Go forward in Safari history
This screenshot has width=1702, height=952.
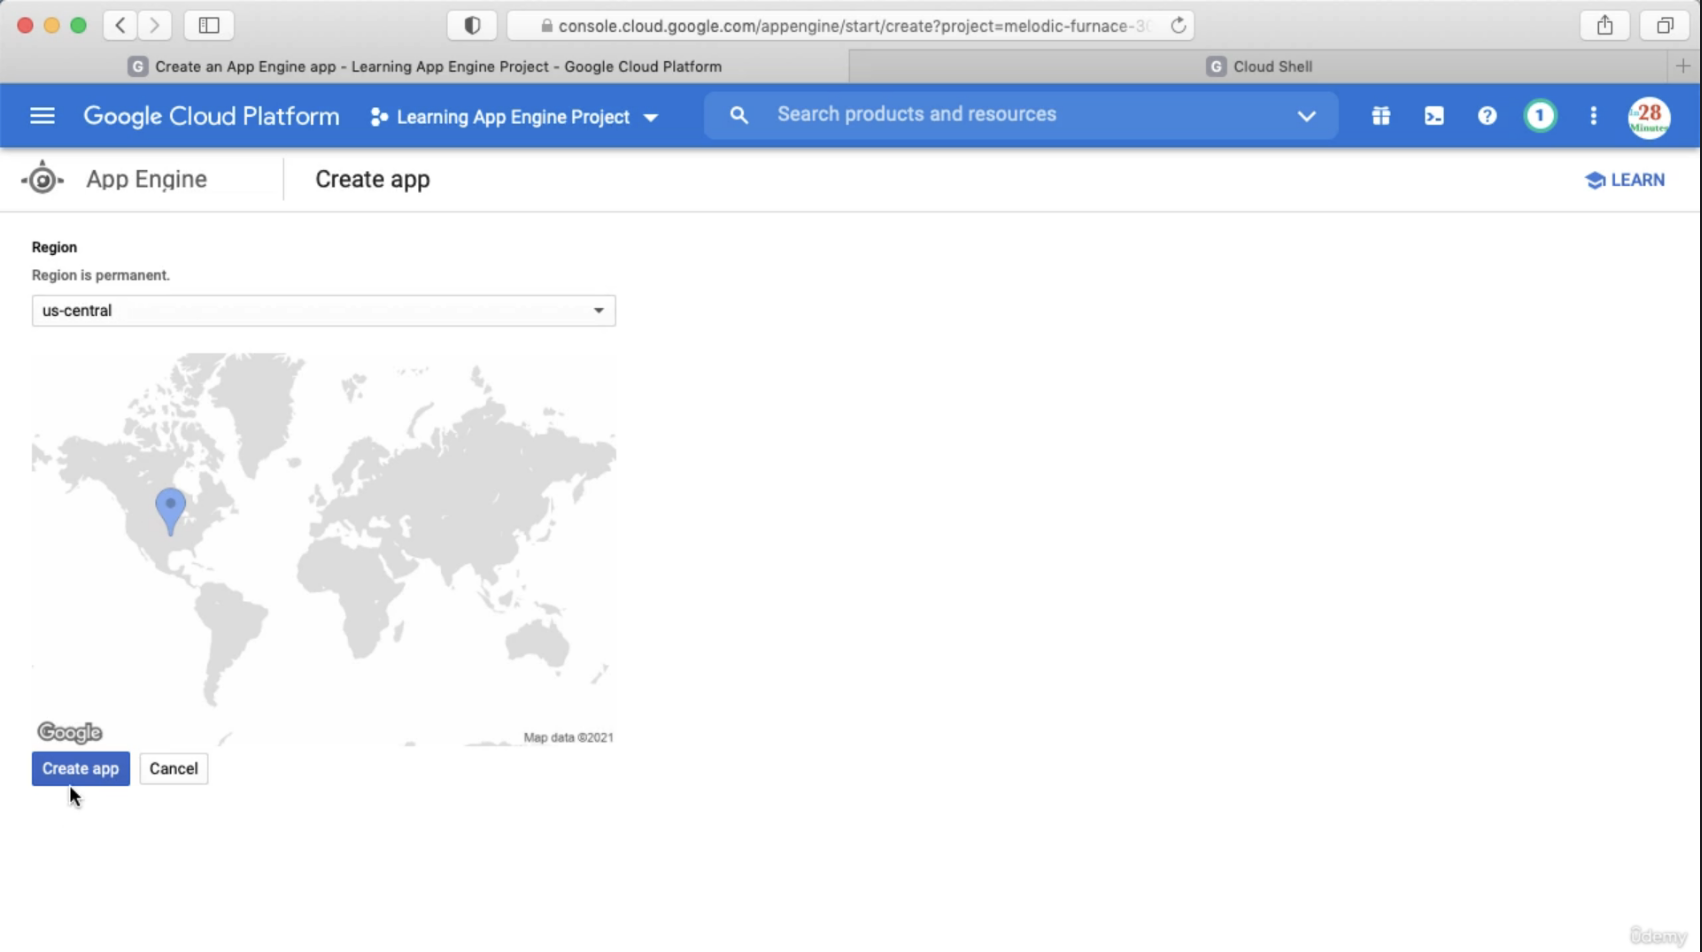pyautogui.click(x=154, y=25)
